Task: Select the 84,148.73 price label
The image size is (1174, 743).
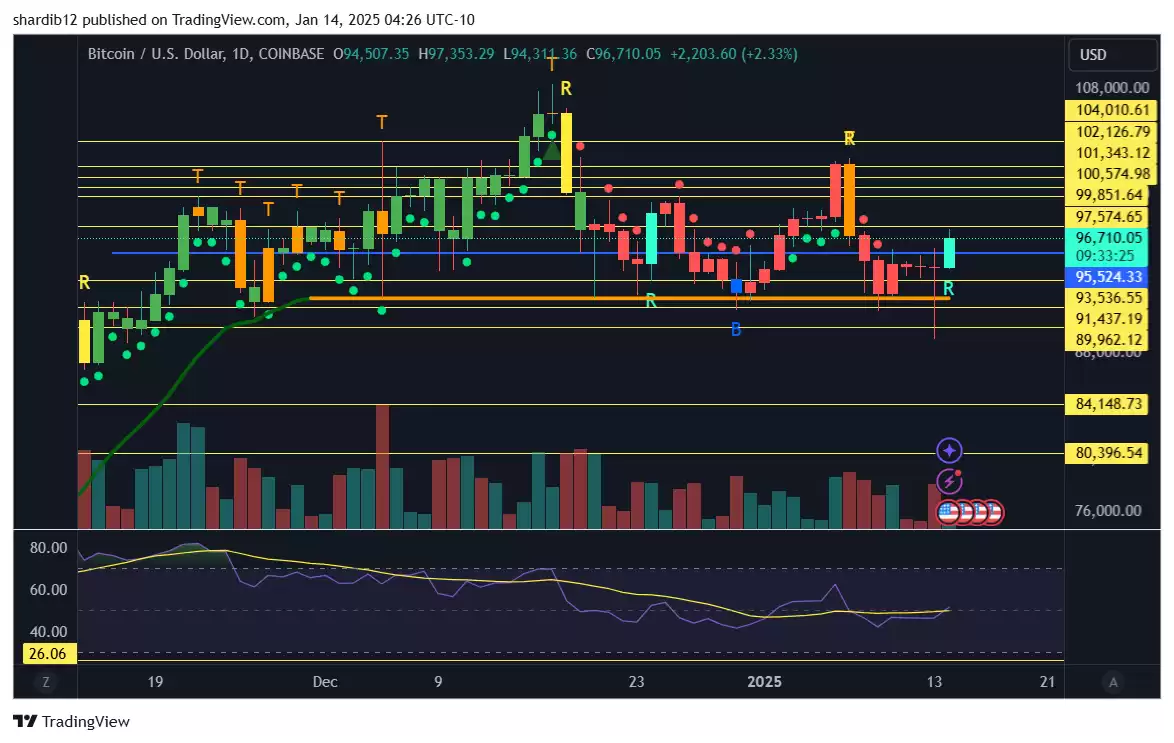Action: tap(1108, 404)
